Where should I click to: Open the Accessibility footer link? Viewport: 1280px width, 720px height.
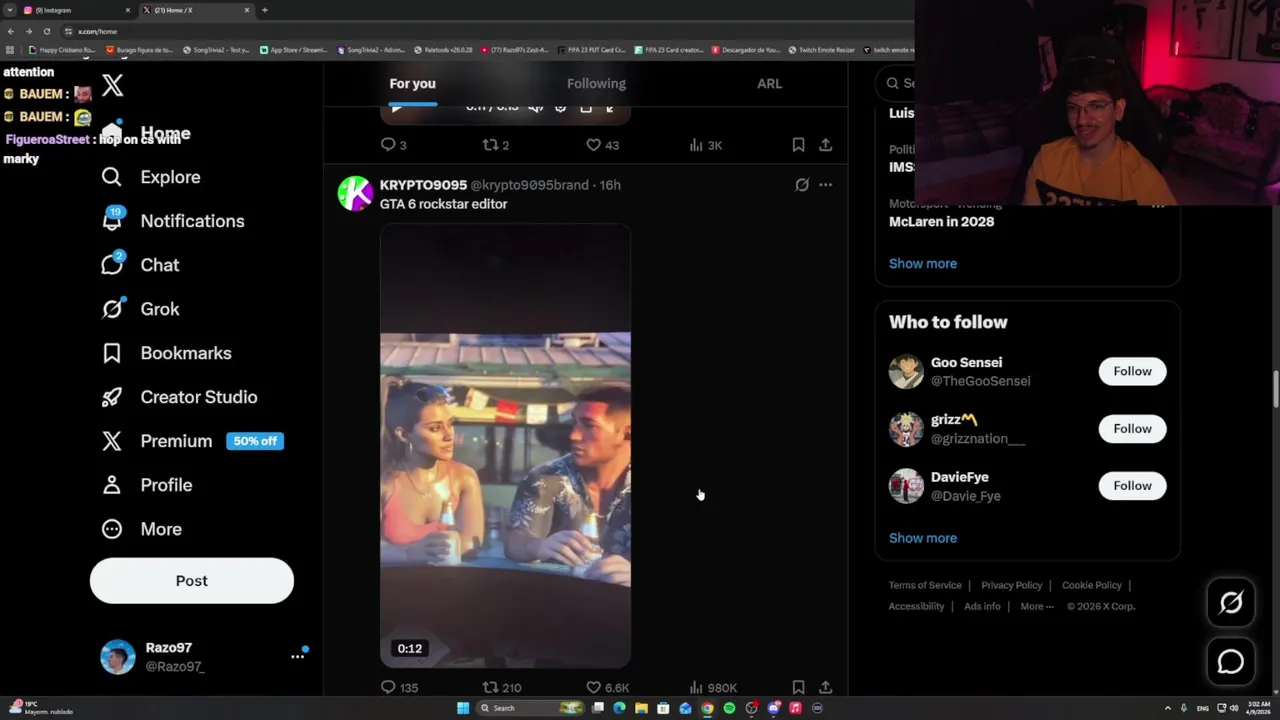[x=916, y=606]
